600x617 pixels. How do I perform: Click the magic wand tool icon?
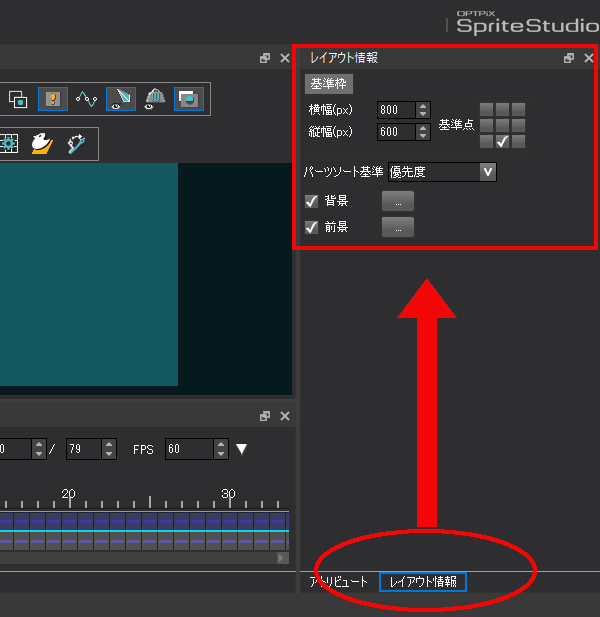click(x=76, y=144)
